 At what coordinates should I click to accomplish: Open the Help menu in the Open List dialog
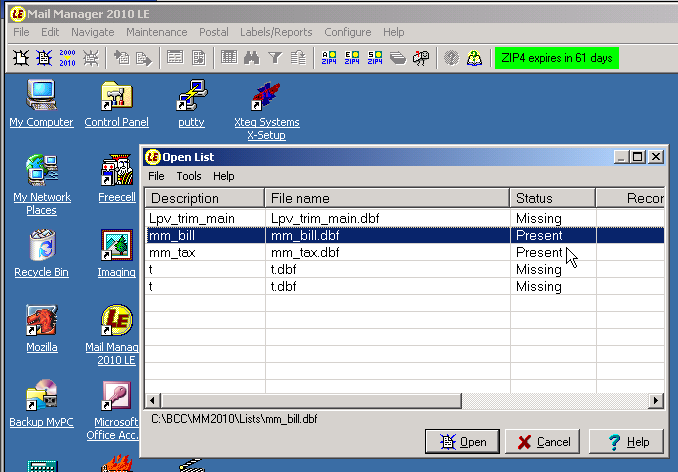[224, 176]
